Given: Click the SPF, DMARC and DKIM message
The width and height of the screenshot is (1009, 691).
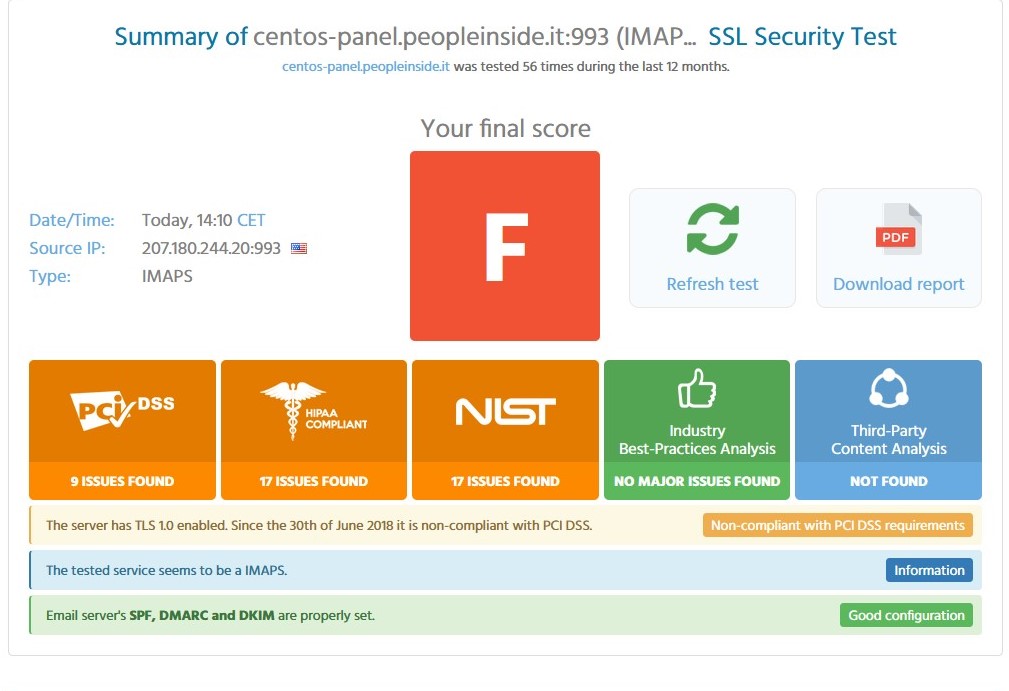Looking at the screenshot, I should pyautogui.click(x=210, y=615).
